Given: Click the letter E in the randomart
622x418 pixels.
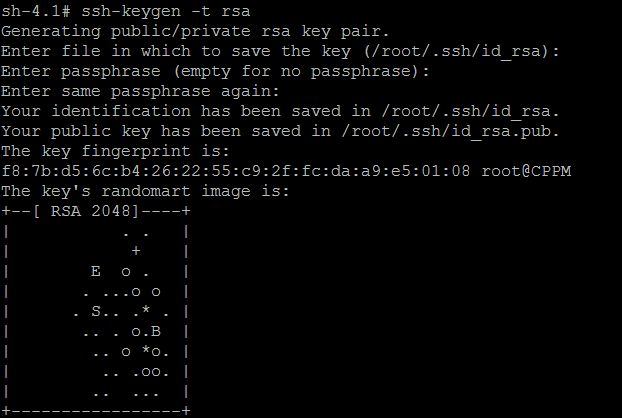Looking at the screenshot, I should [x=96, y=271].
